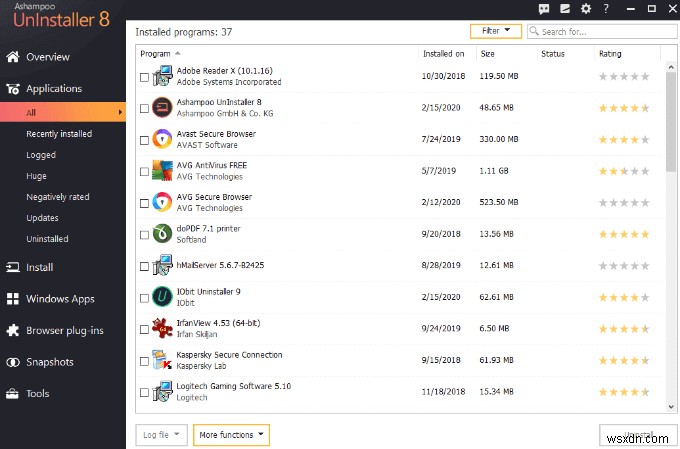Image resolution: width=680 pixels, height=449 pixels.
Task: Show Recently installed applications
Action: point(59,134)
